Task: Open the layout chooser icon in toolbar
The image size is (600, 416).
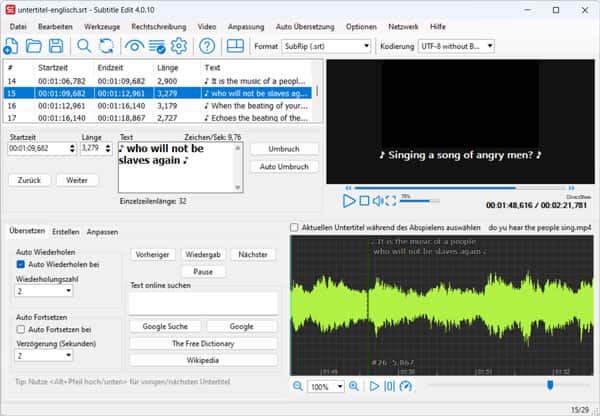Action: coord(235,46)
